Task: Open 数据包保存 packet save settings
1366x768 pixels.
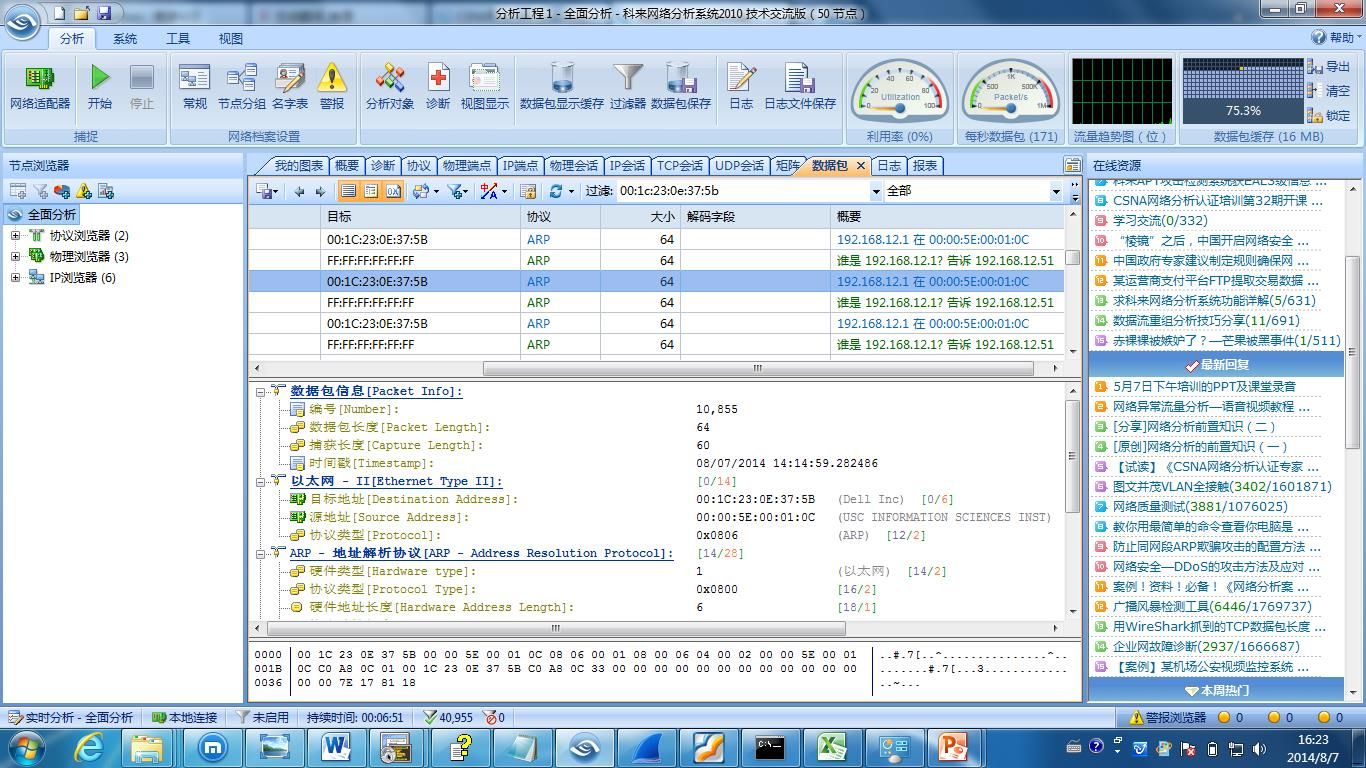Action: point(681,86)
